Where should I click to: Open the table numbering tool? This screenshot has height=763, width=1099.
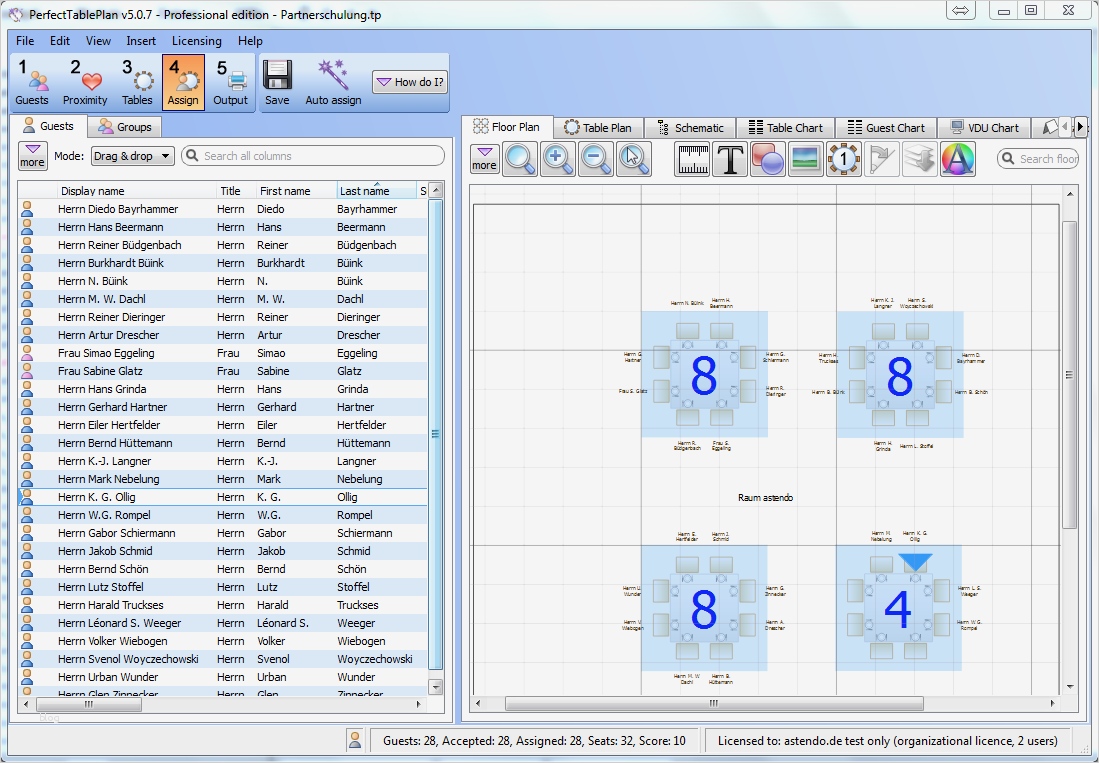(x=843, y=160)
